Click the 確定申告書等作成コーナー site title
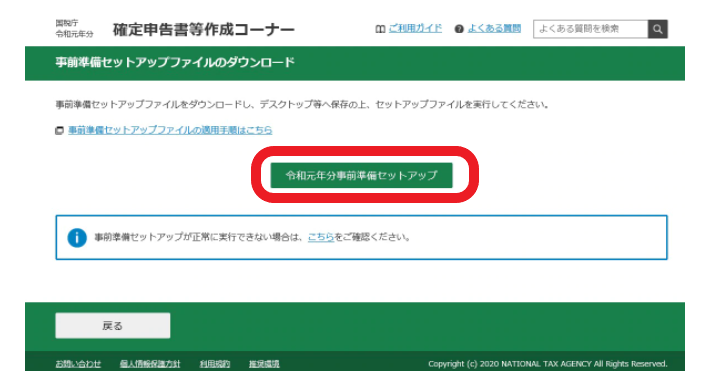Image resolution: width=709 pixels, height=380 pixels. click(x=203, y=29)
